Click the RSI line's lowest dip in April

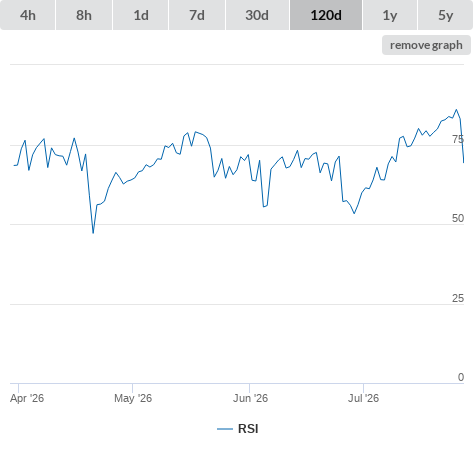coord(93,233)
